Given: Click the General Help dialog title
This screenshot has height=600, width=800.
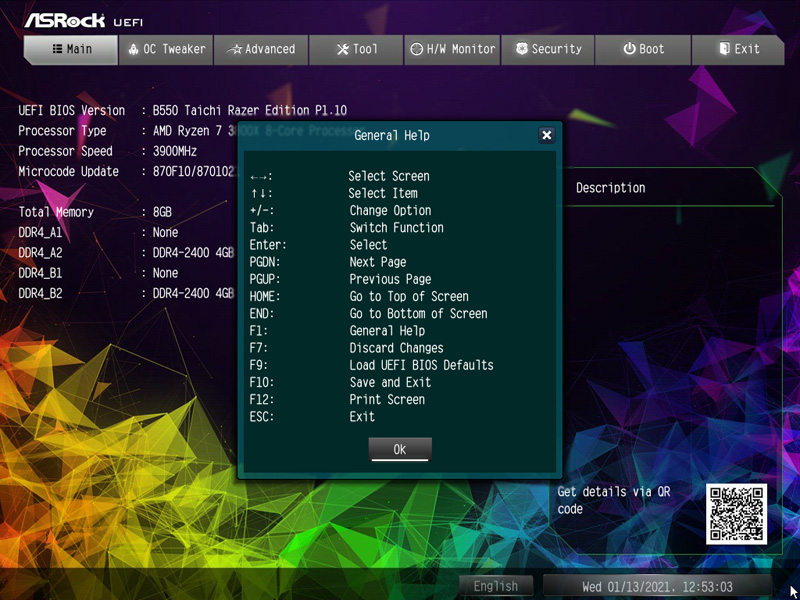Looking at the screenshot, I should [392, 136].
